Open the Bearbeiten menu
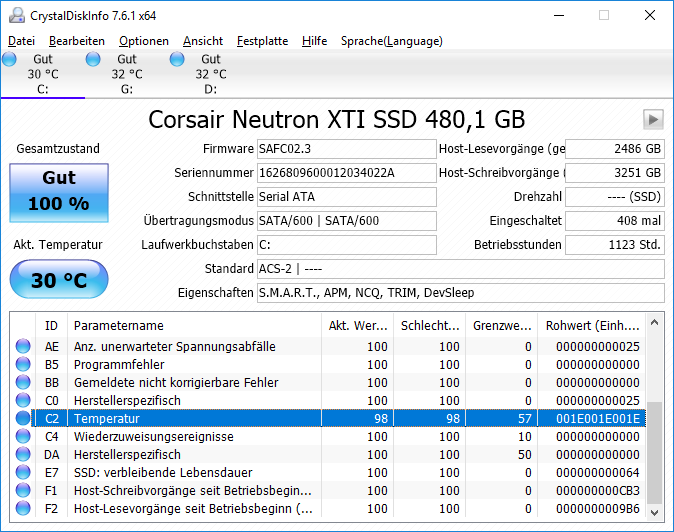This screenshot has width=674, height=532. 77,41
